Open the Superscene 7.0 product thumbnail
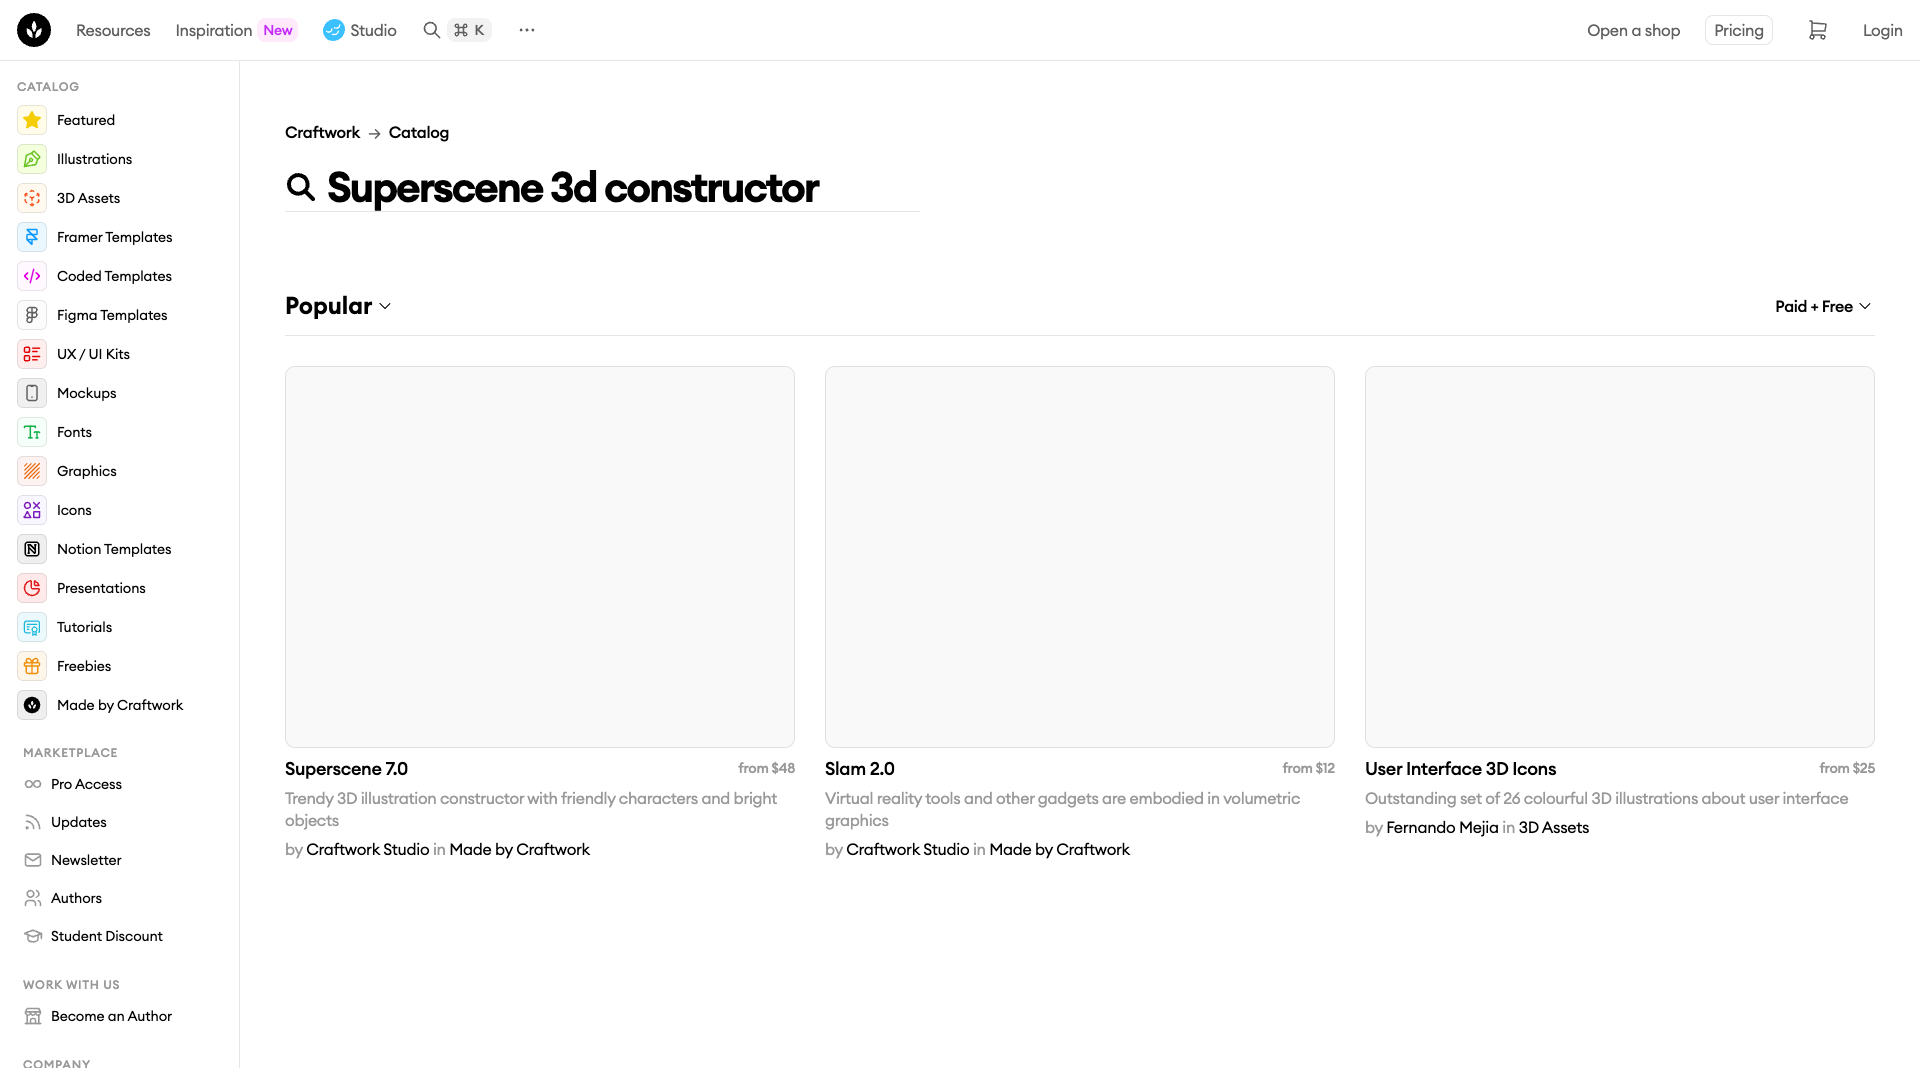The height and width of the screenshot is (1068, 1920). (x=540, y=556)
